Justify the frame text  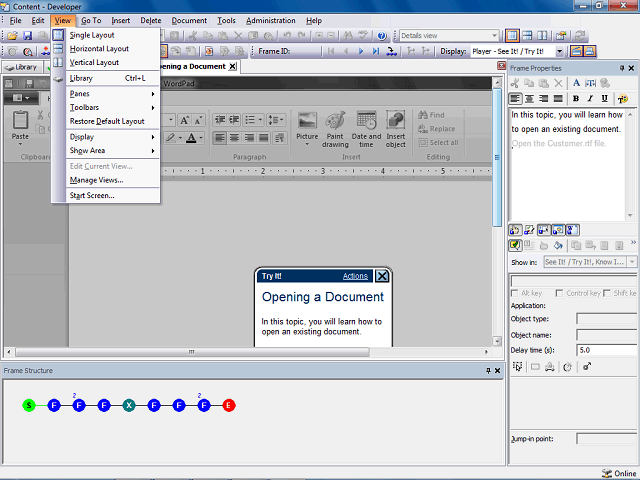(558, 98)
